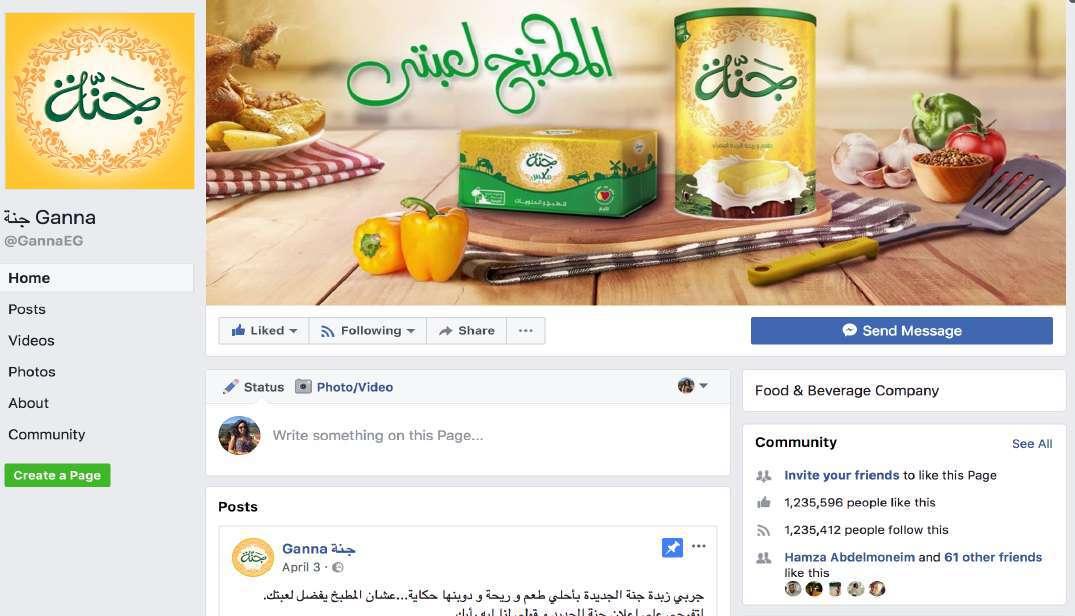Open See All community link
The width and height of the screenshot is (1075, 616).
(x=1032, y=443)
